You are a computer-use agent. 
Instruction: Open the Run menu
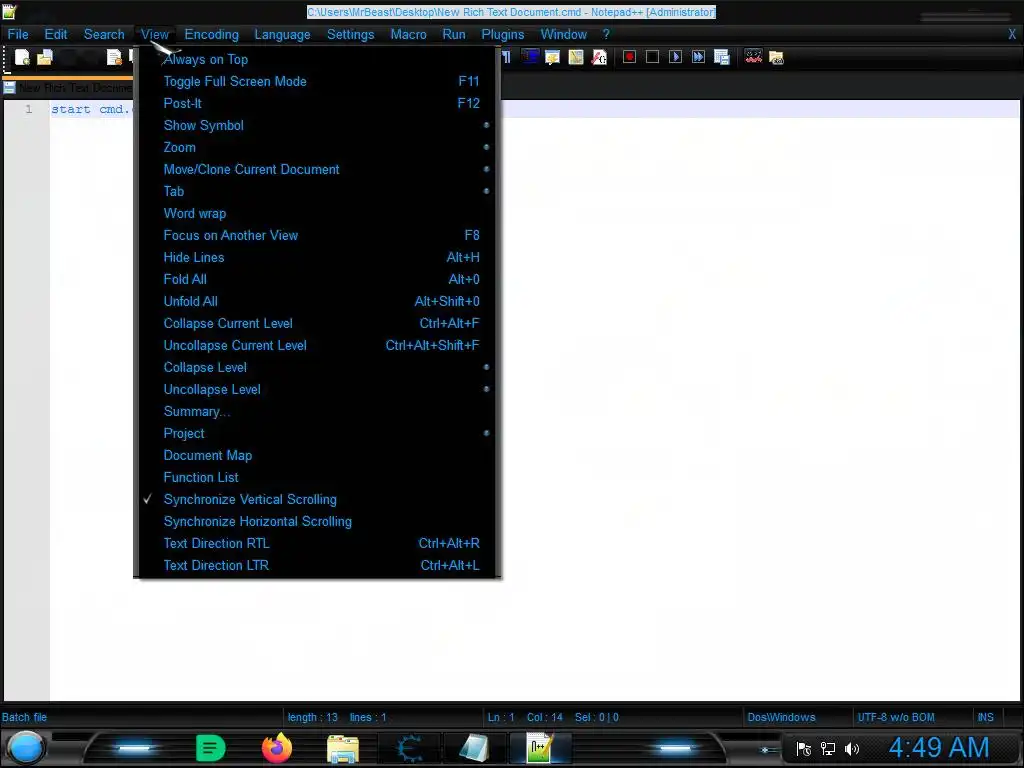tap(454, 35)
